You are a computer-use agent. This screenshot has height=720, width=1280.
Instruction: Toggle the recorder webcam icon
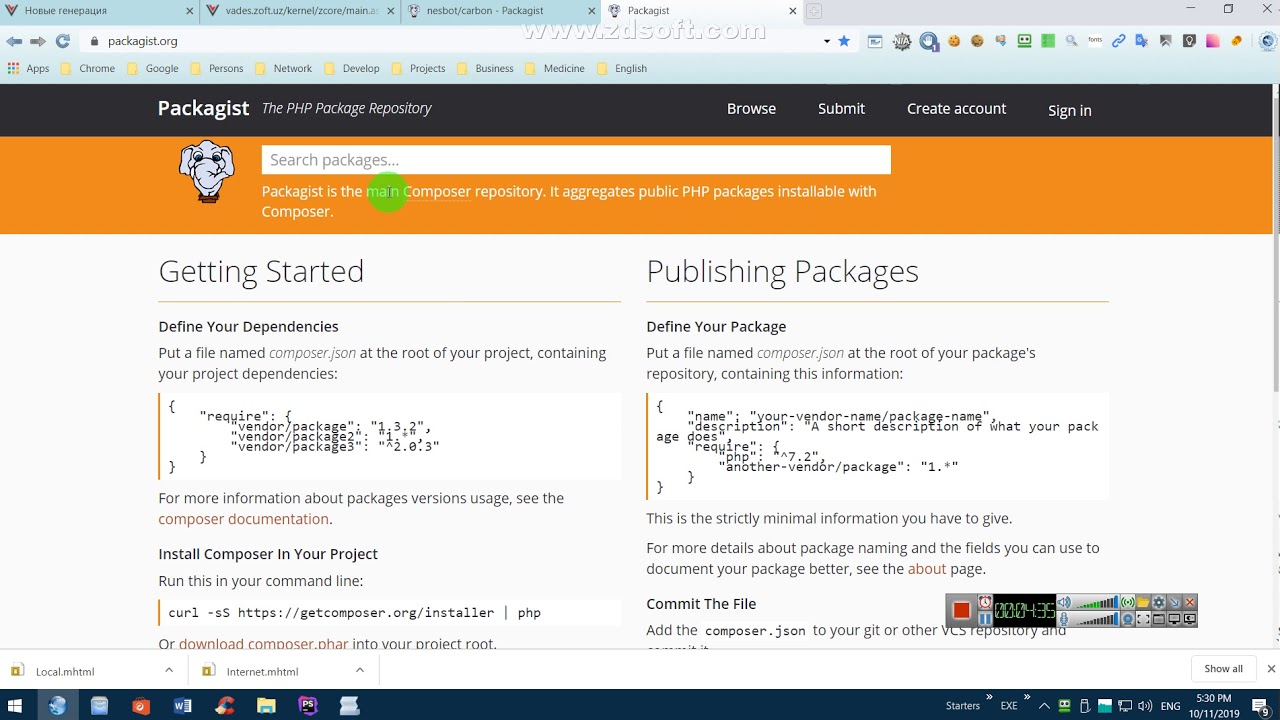(x=1128, y=619)
